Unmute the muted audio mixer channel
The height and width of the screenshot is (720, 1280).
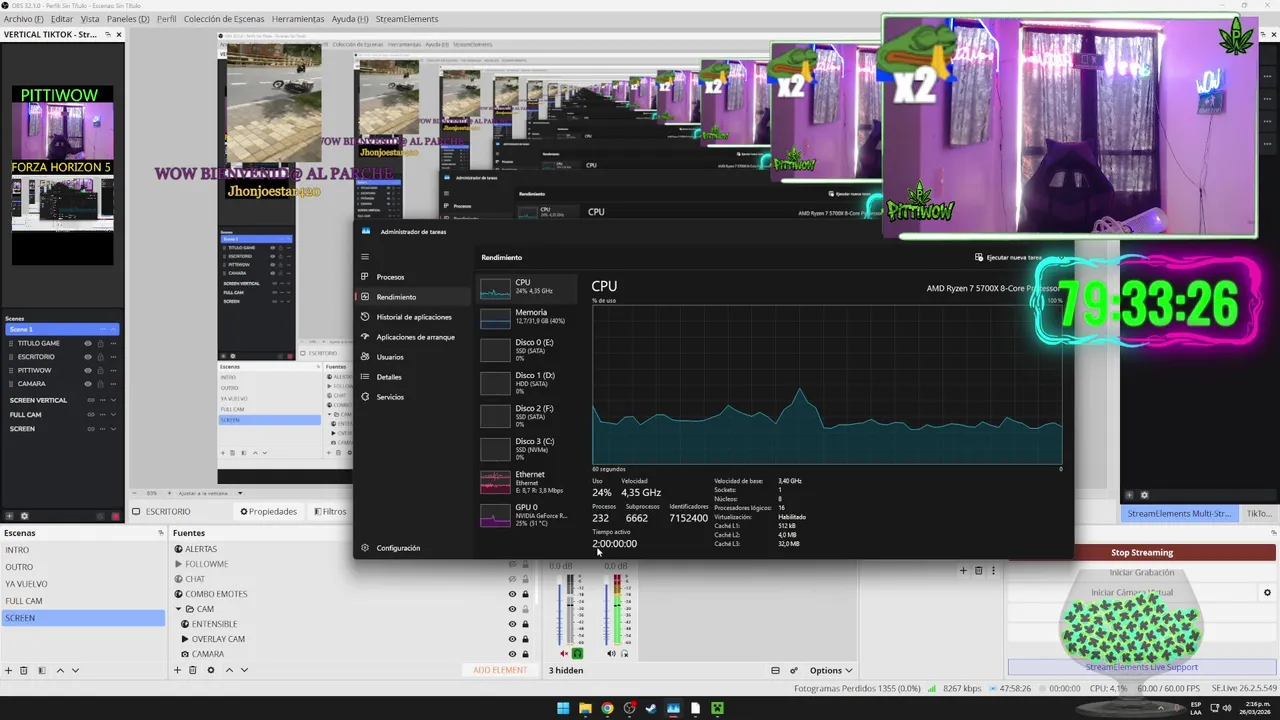(x=564, y=654)
